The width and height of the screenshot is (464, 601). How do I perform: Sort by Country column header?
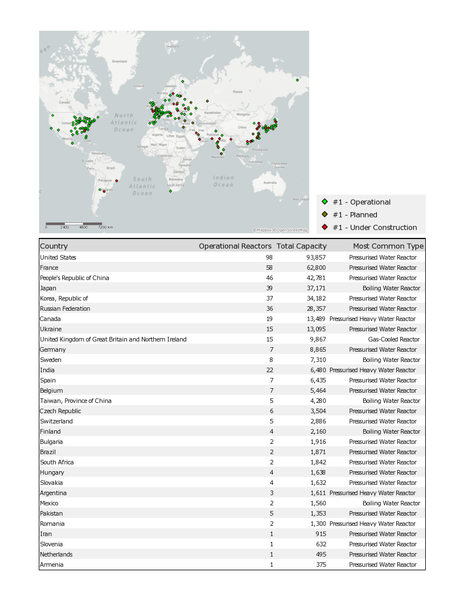click(x=54, y=246)
